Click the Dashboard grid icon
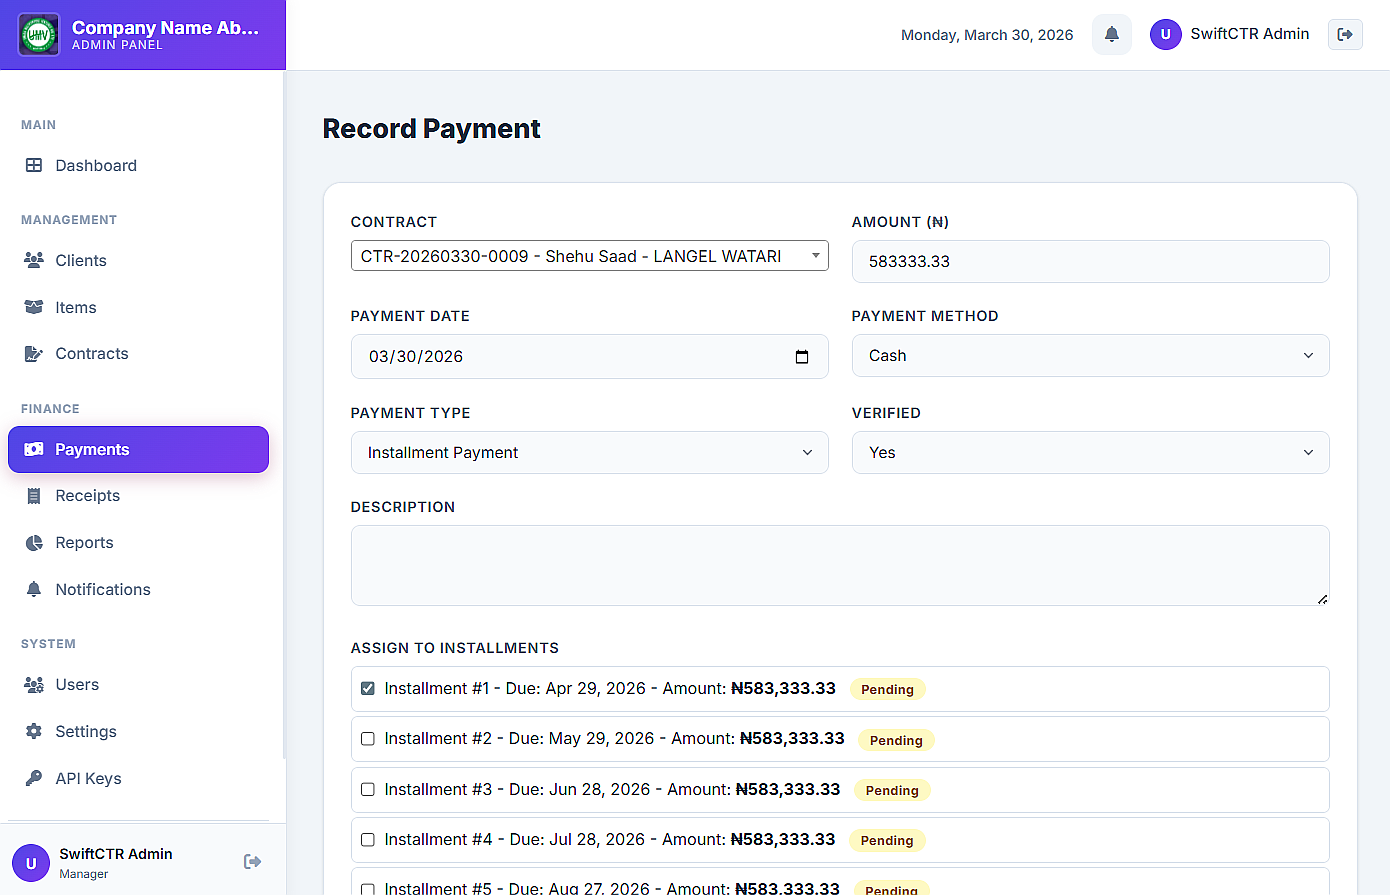 (34, 165)
